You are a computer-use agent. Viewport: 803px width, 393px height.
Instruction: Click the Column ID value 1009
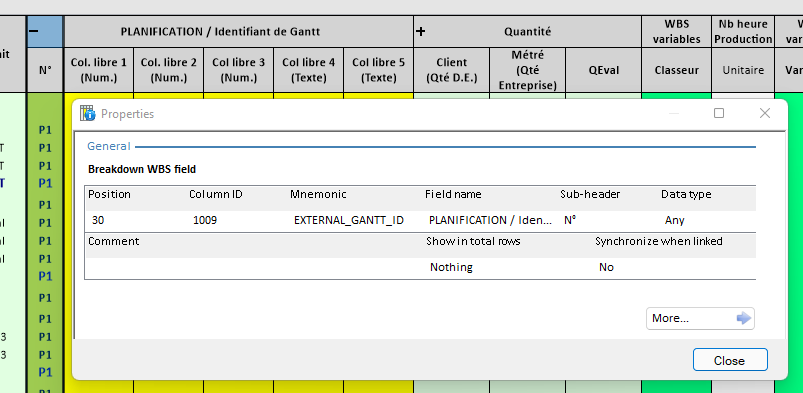[x=205, y=220]
